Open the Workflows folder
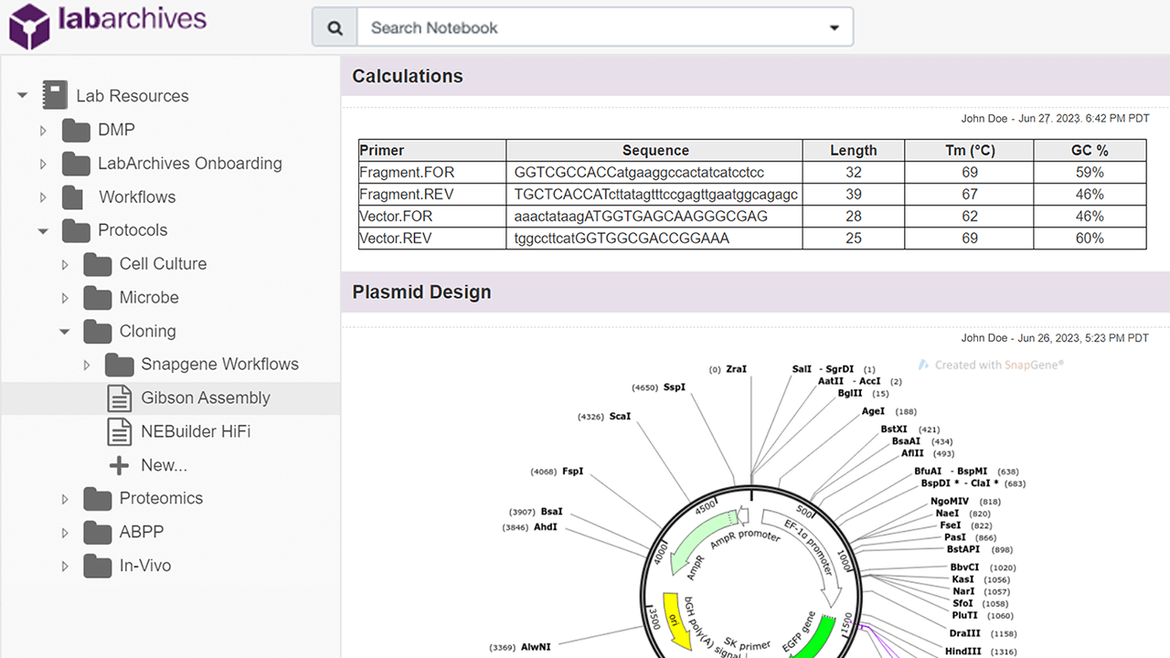Viewport: 1170px width, 658px height. tap(136, 197)
